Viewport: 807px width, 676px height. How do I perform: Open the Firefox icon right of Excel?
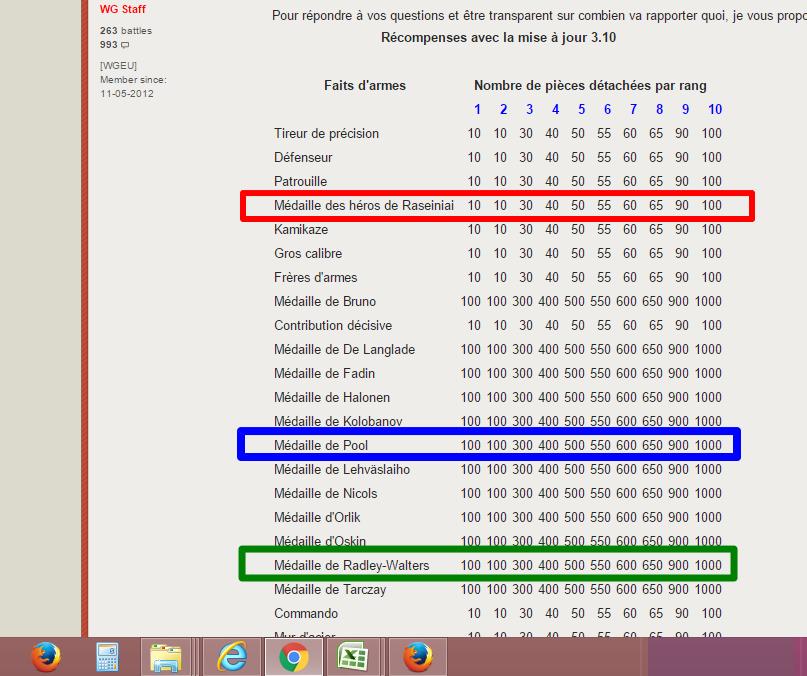417,657
